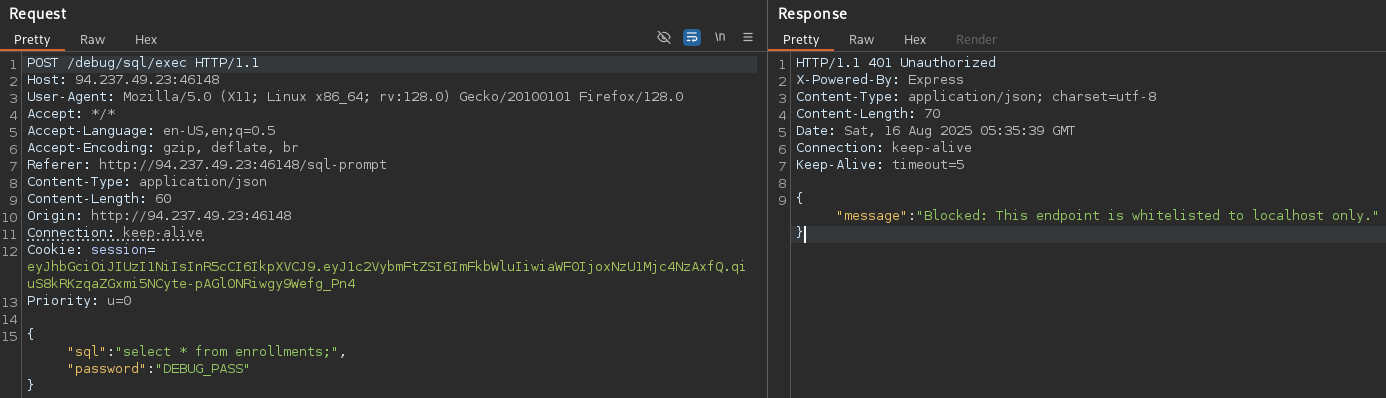
Task: Toggle the hide-eye inspector icon in Request
Action: click(x=663, y=37)
